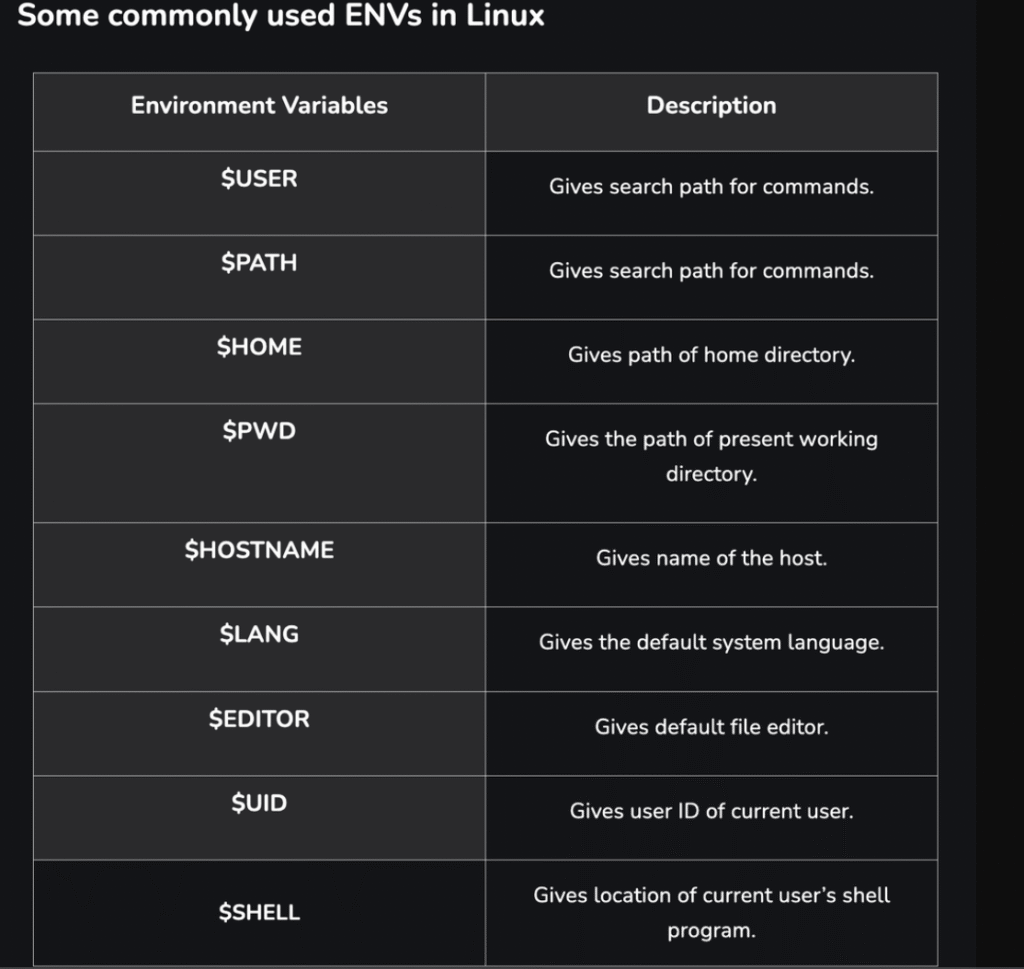This screenshot has height=969, width=1024.
Task: Click "Gives default file editor" description
Action: tap(711, 727)
